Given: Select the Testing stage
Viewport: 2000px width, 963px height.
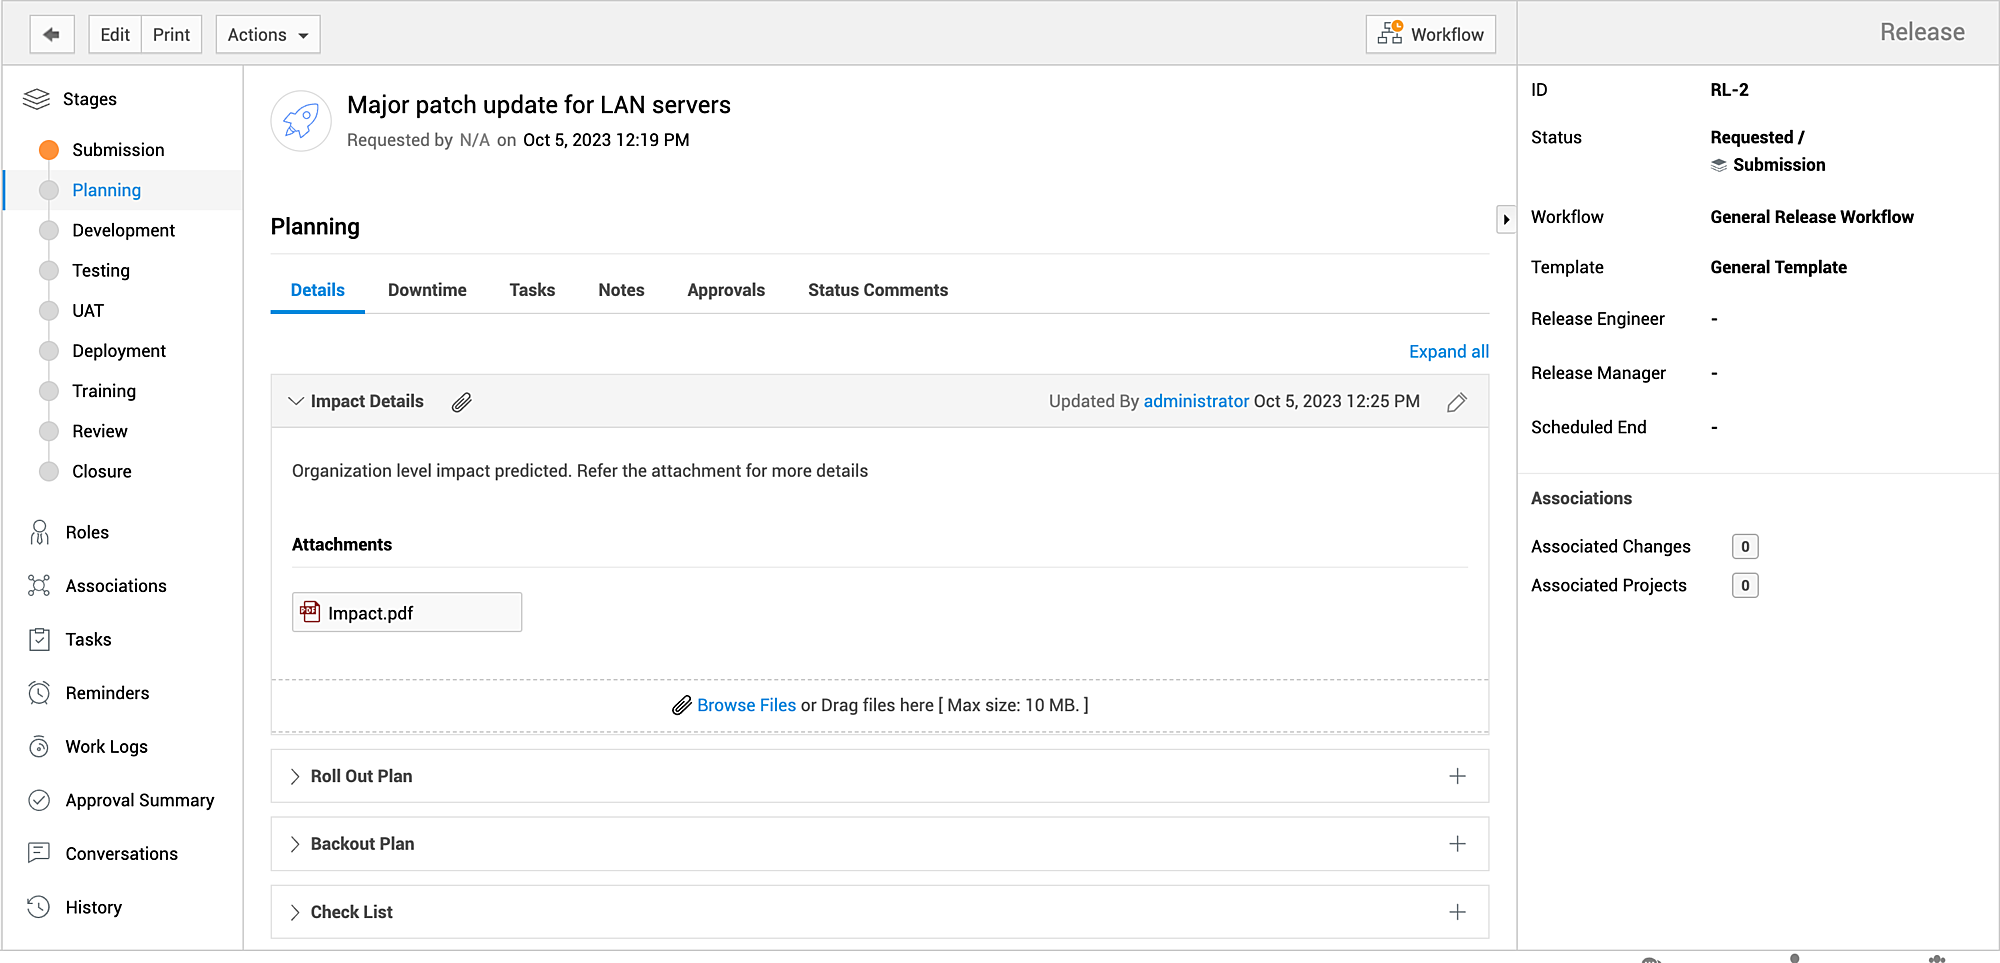Looking at the screenshot, I should click(100, 270).
